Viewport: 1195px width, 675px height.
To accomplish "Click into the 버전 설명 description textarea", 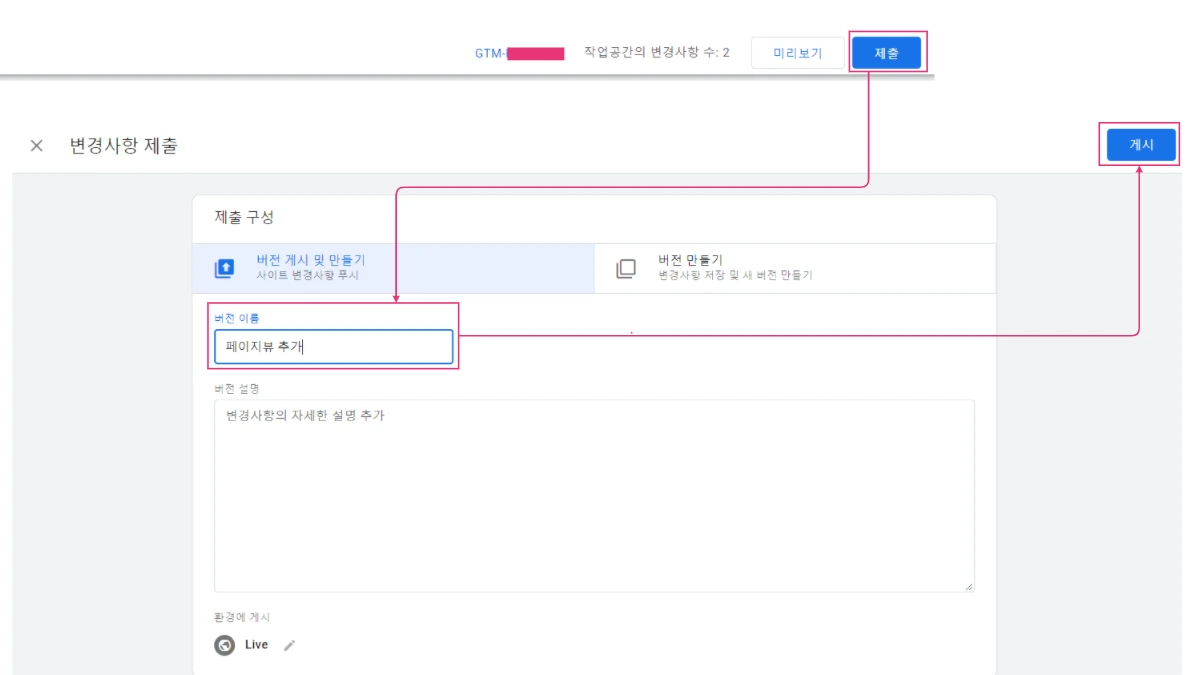I will (x=594, y=496).
